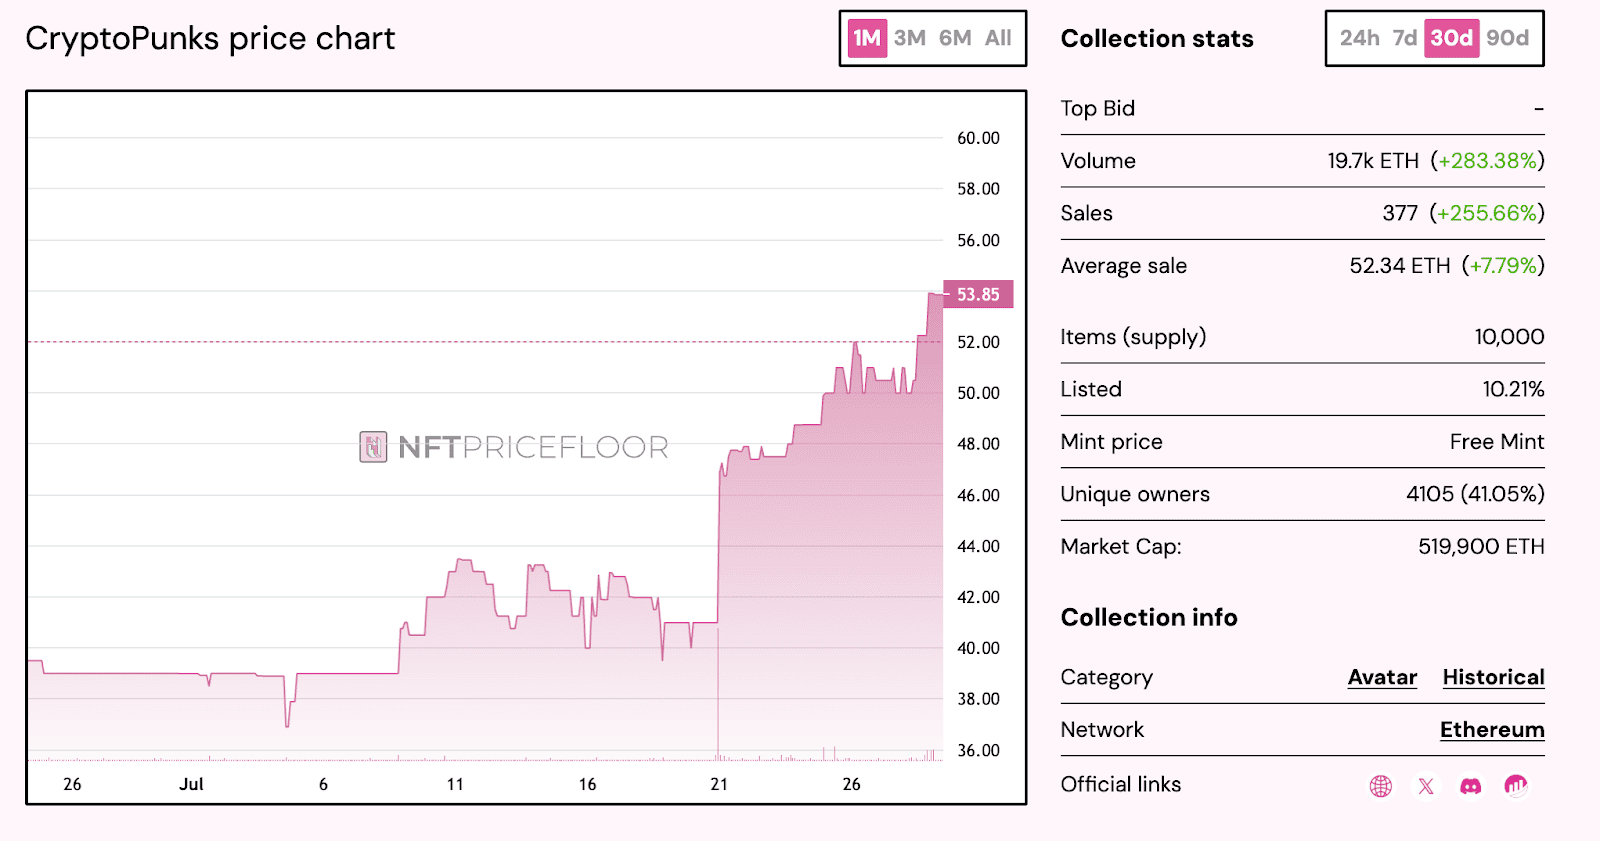Screen dimensions: 1600x841
Task: Click the Collection stats heading
Action: 1157,39
